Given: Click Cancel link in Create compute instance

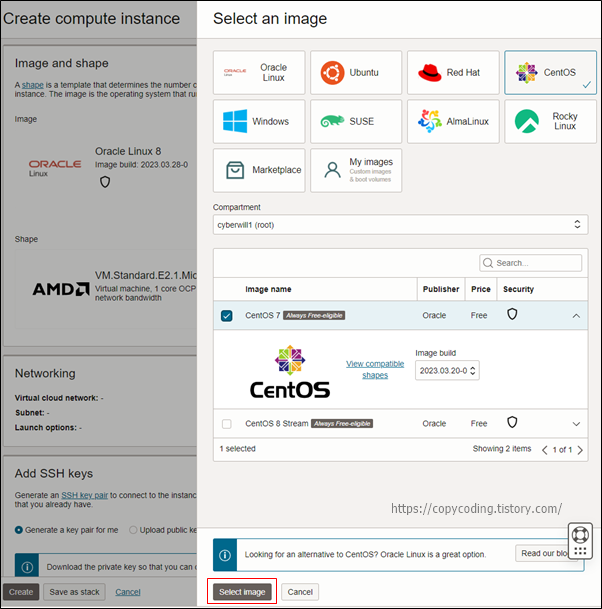Looking at the screenshot, I should pyautogui.click(x=128, y=592).
